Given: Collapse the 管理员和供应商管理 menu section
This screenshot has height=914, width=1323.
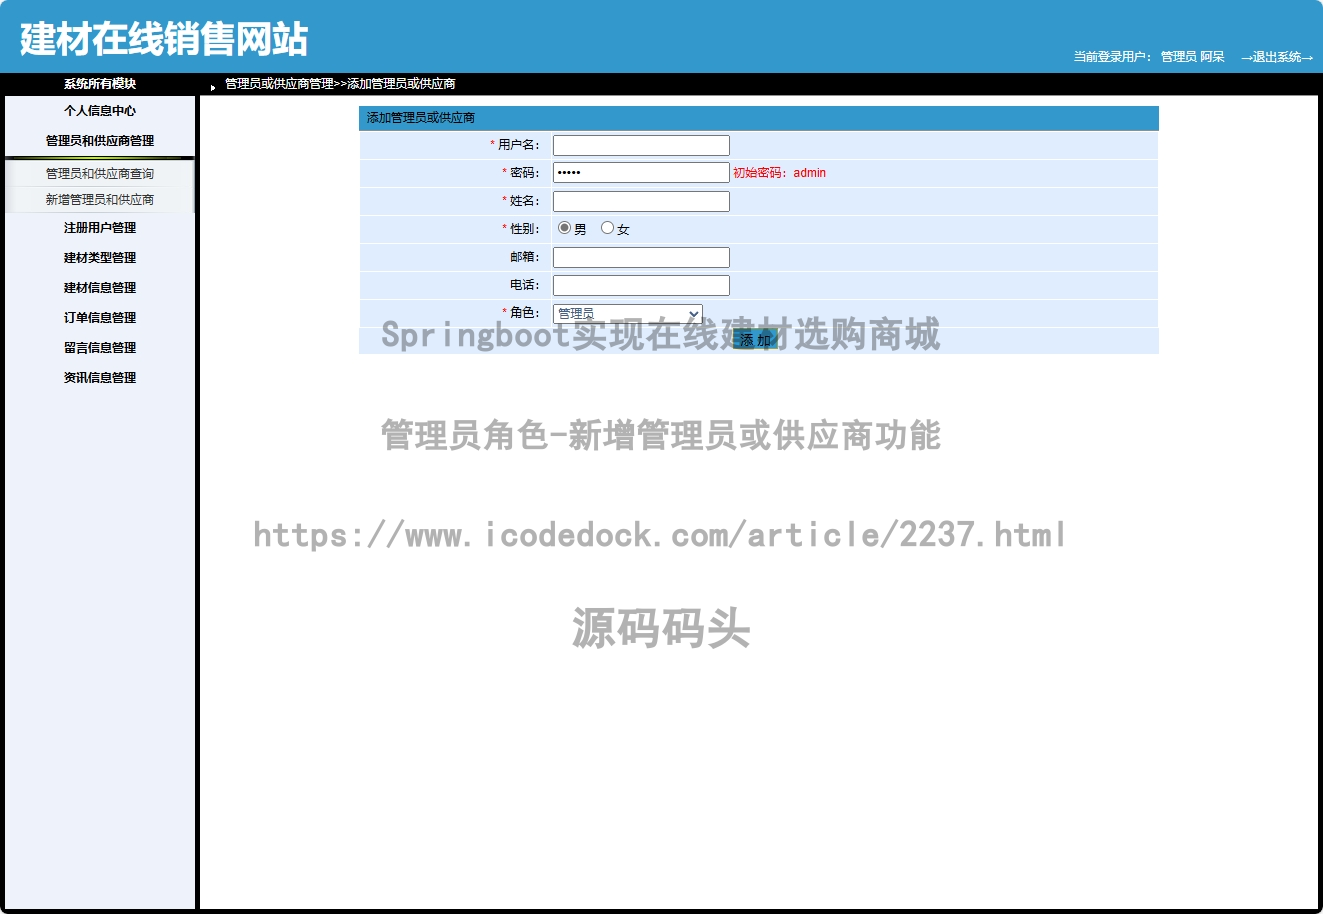Looking at the screenshot, I should (100, 141).
